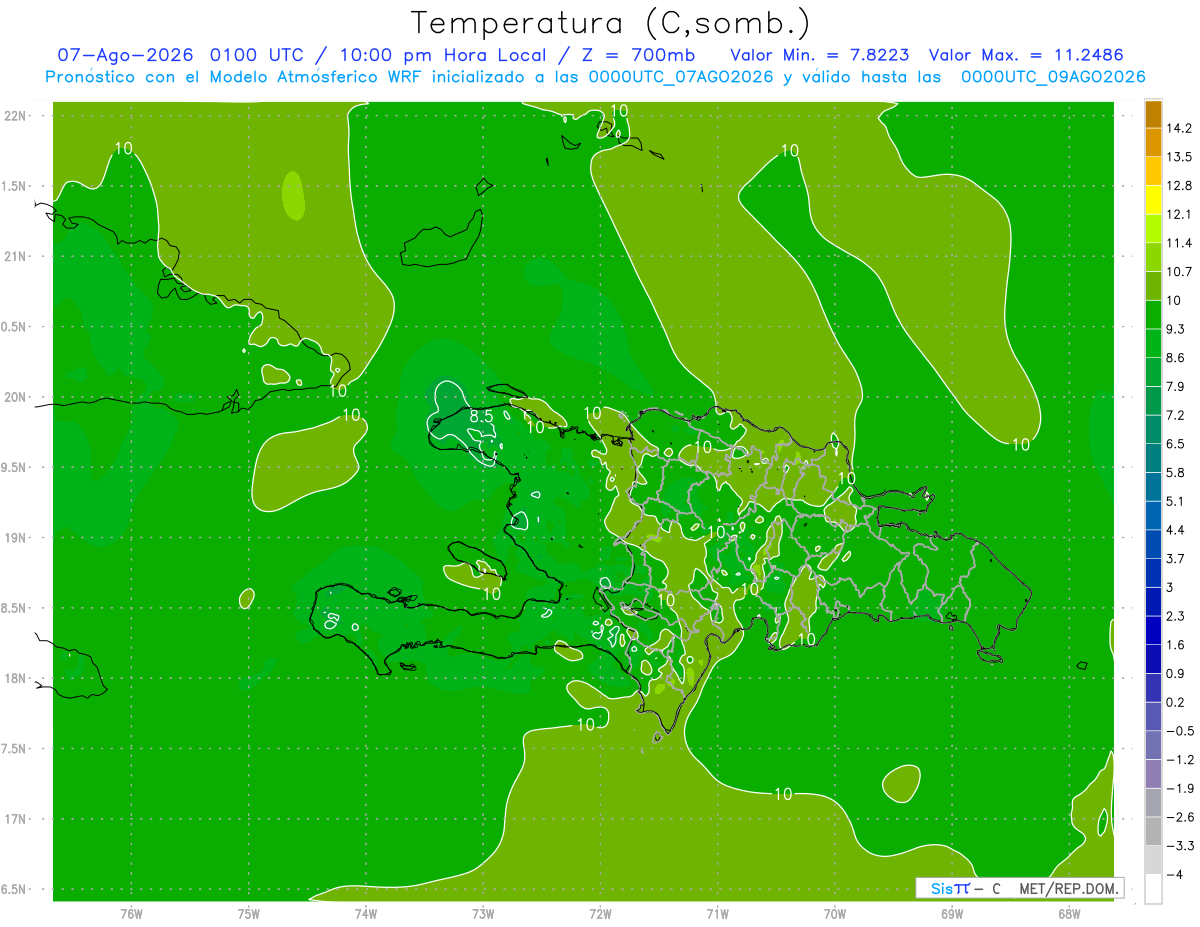1200x927 pixels.
Task: Click the "7.9" color scale value
Action: (x=1176, y=387)
